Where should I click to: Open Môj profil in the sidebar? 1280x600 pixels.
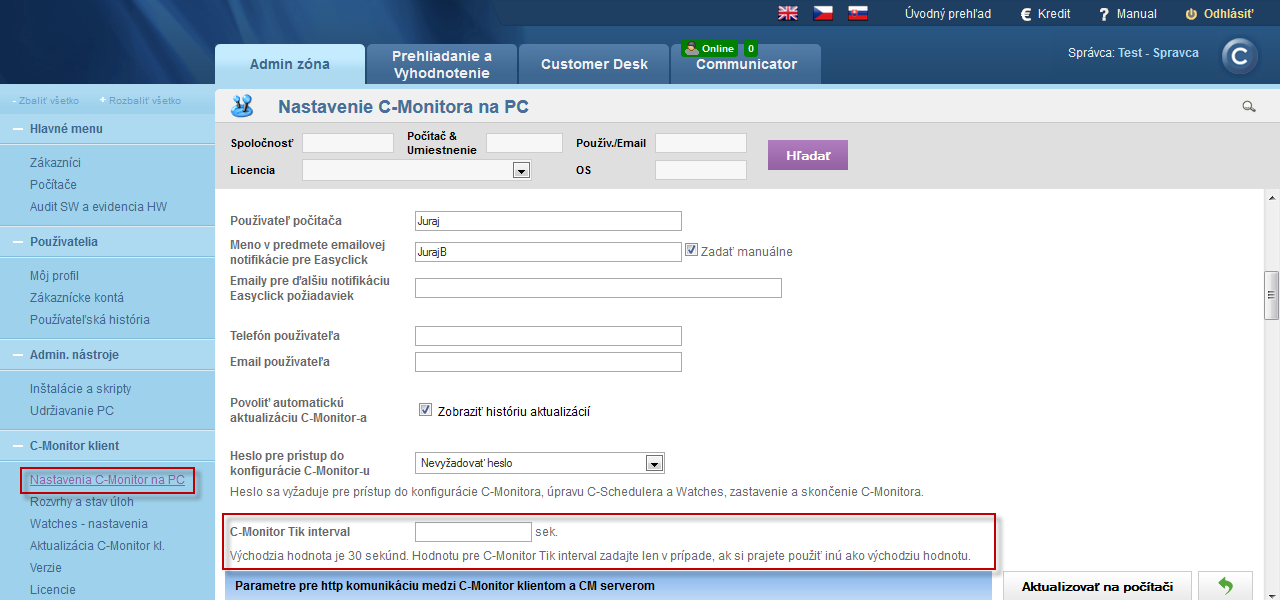[x=54, y=276]
